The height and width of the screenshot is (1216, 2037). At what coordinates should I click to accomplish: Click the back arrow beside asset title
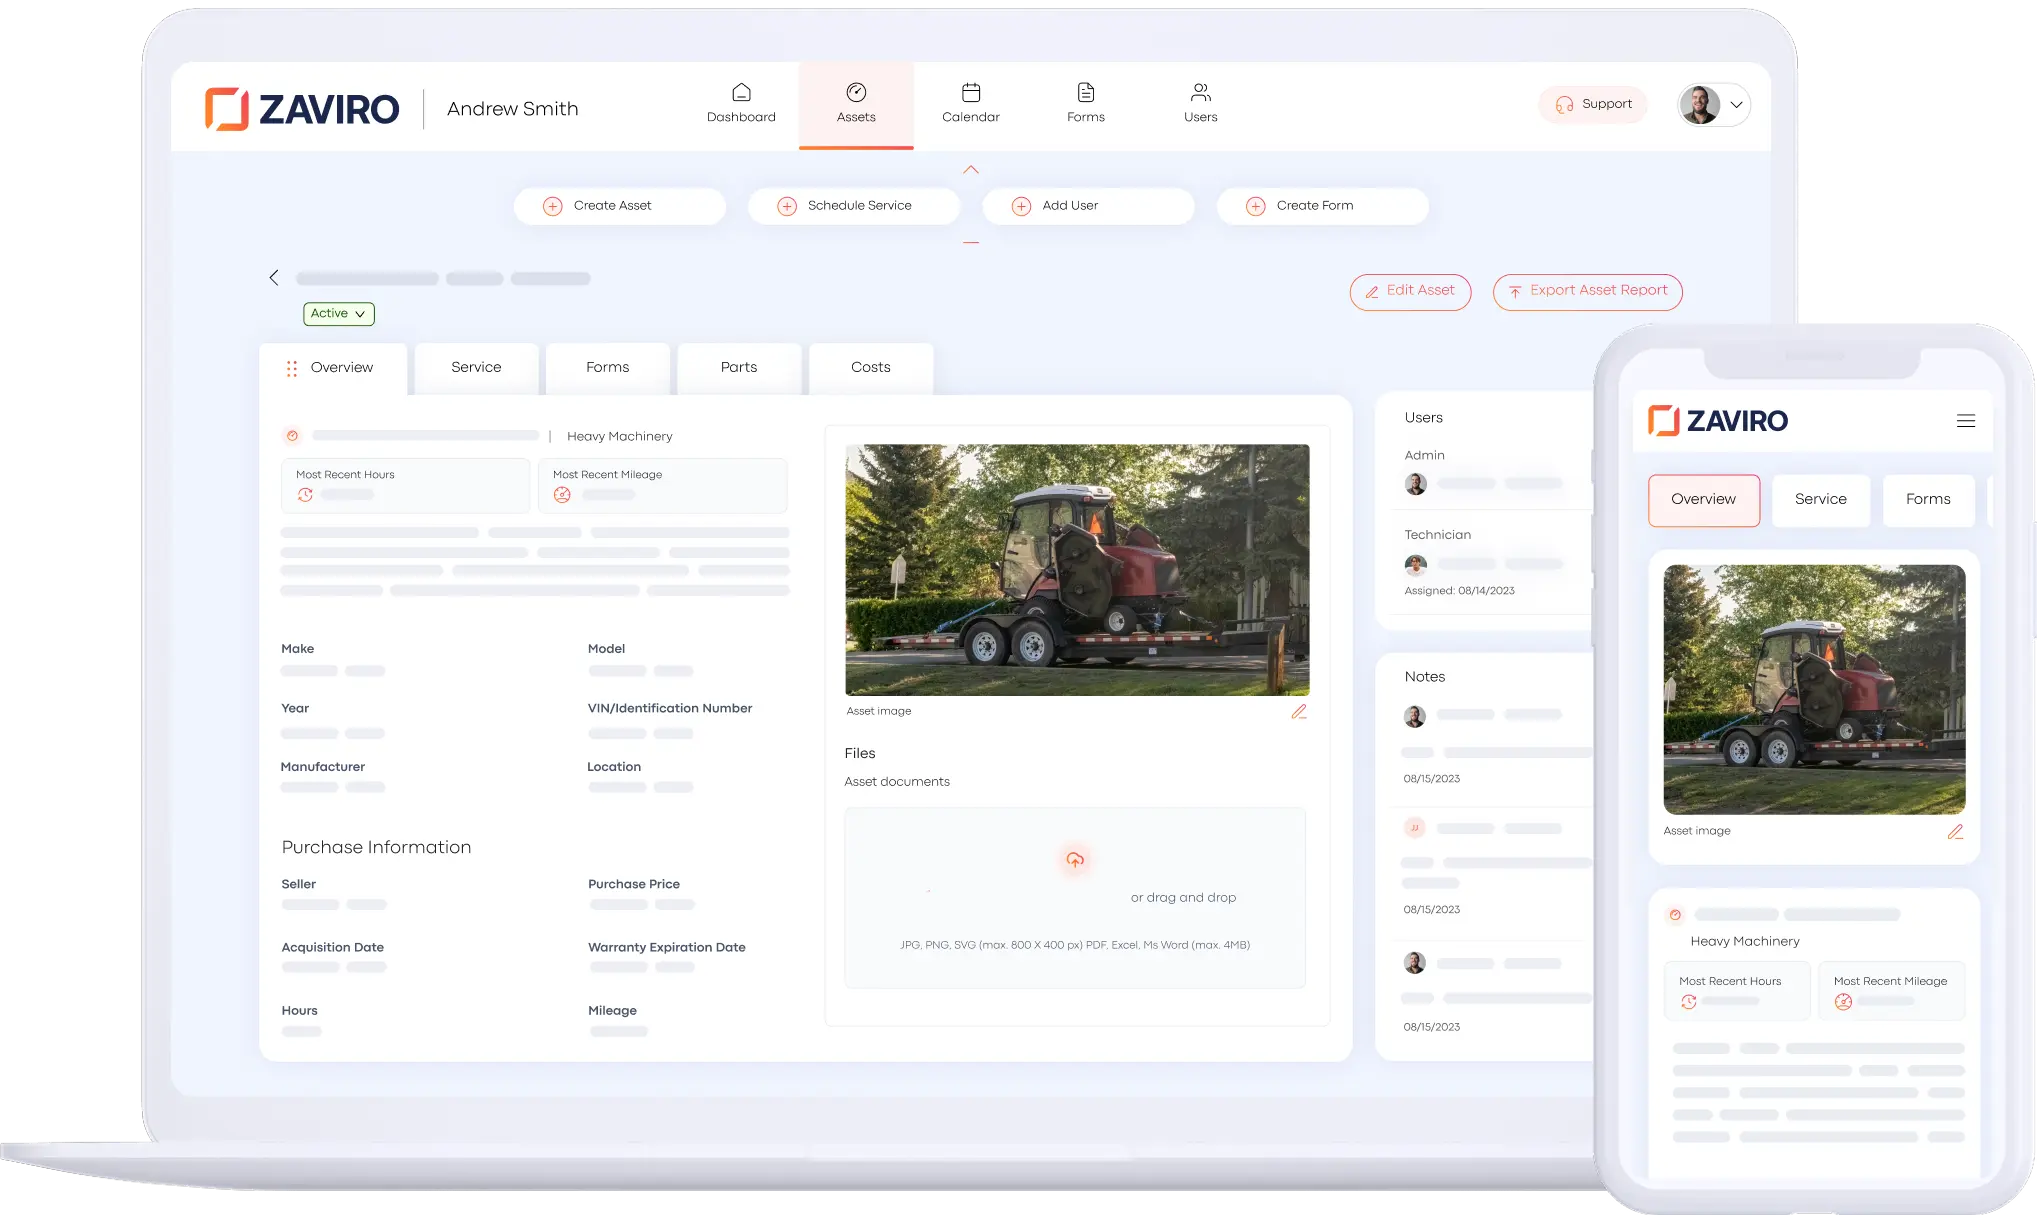(x=274, y=278)
